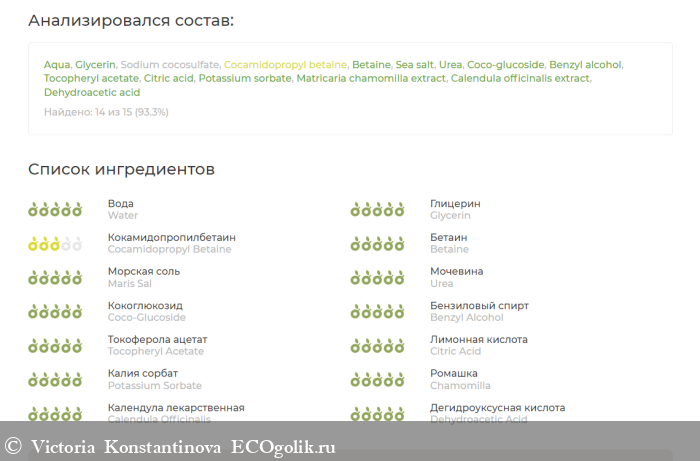Select the Ромашка ingredient name
700x461 pixels.
pos(453,373)
